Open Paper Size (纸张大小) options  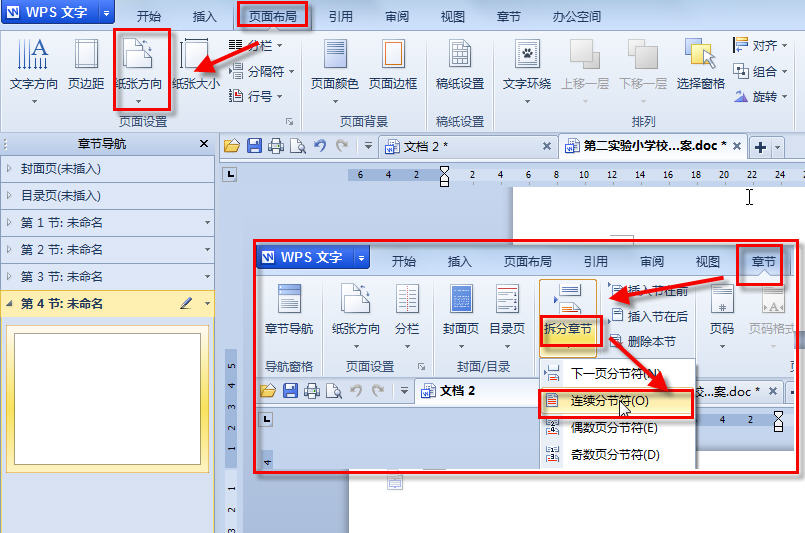coord(196,64)
